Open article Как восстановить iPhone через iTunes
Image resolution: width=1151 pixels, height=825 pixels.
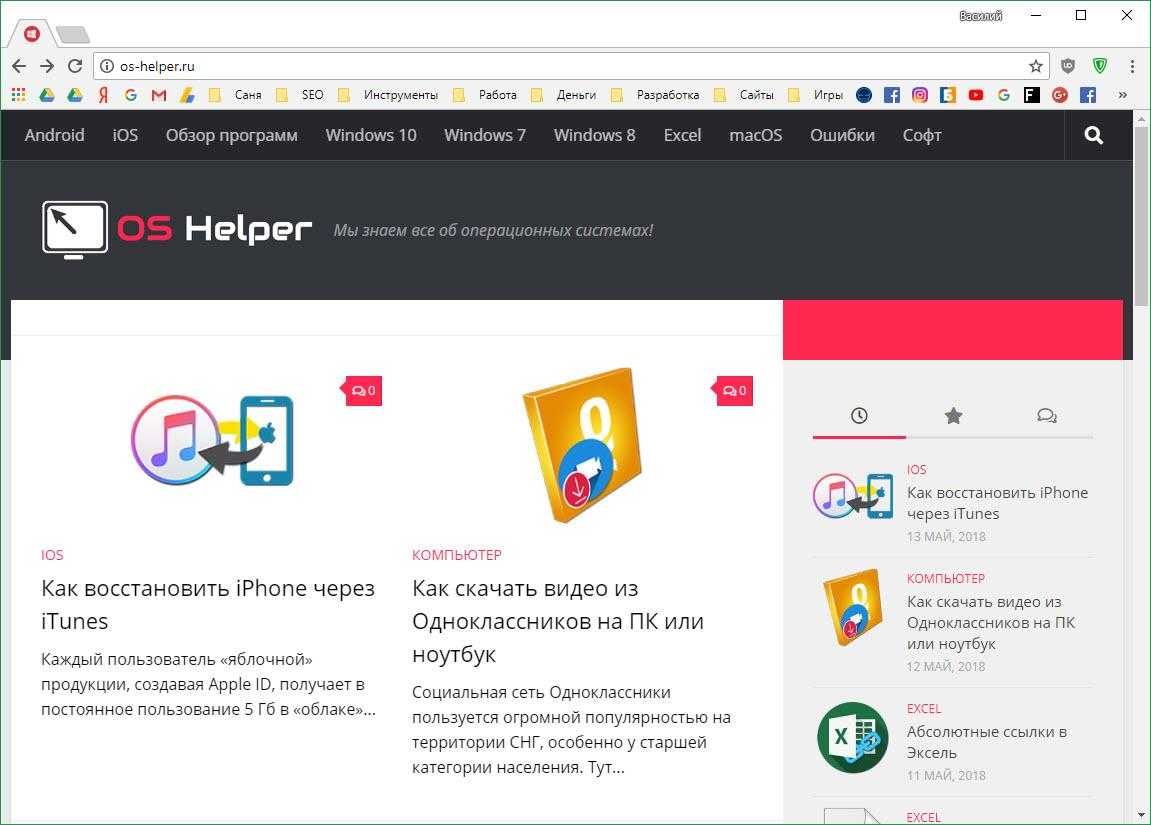pos(208,604)
